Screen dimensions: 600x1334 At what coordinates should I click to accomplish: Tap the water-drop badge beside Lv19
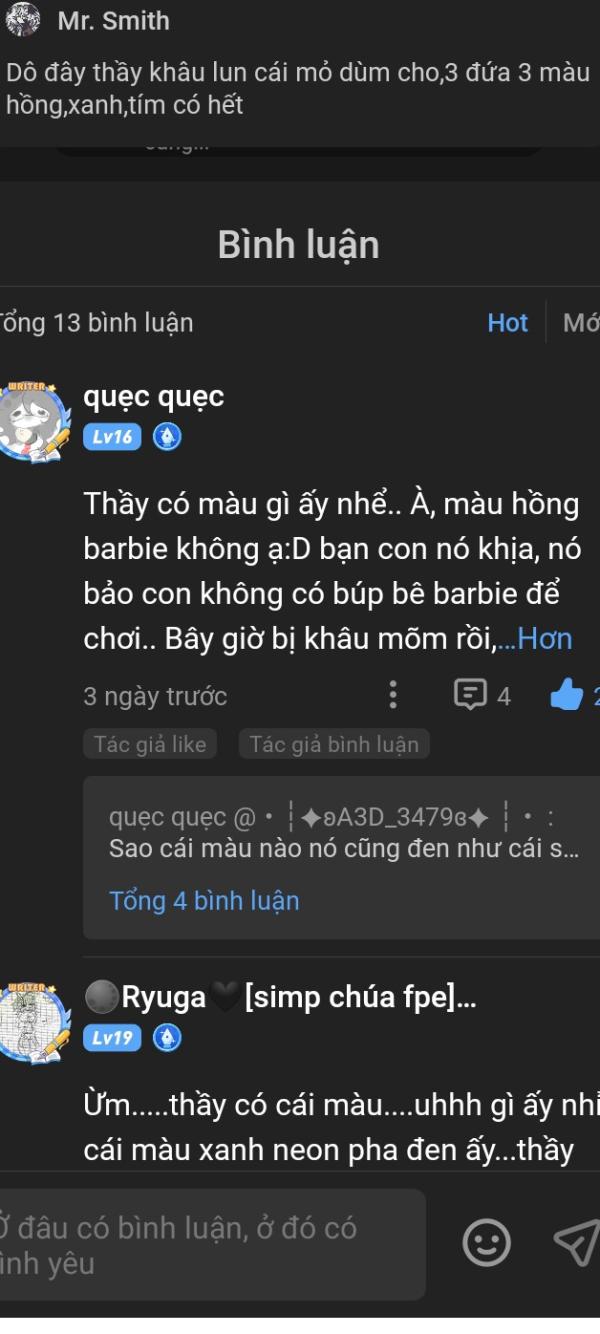click(167, 1038)
